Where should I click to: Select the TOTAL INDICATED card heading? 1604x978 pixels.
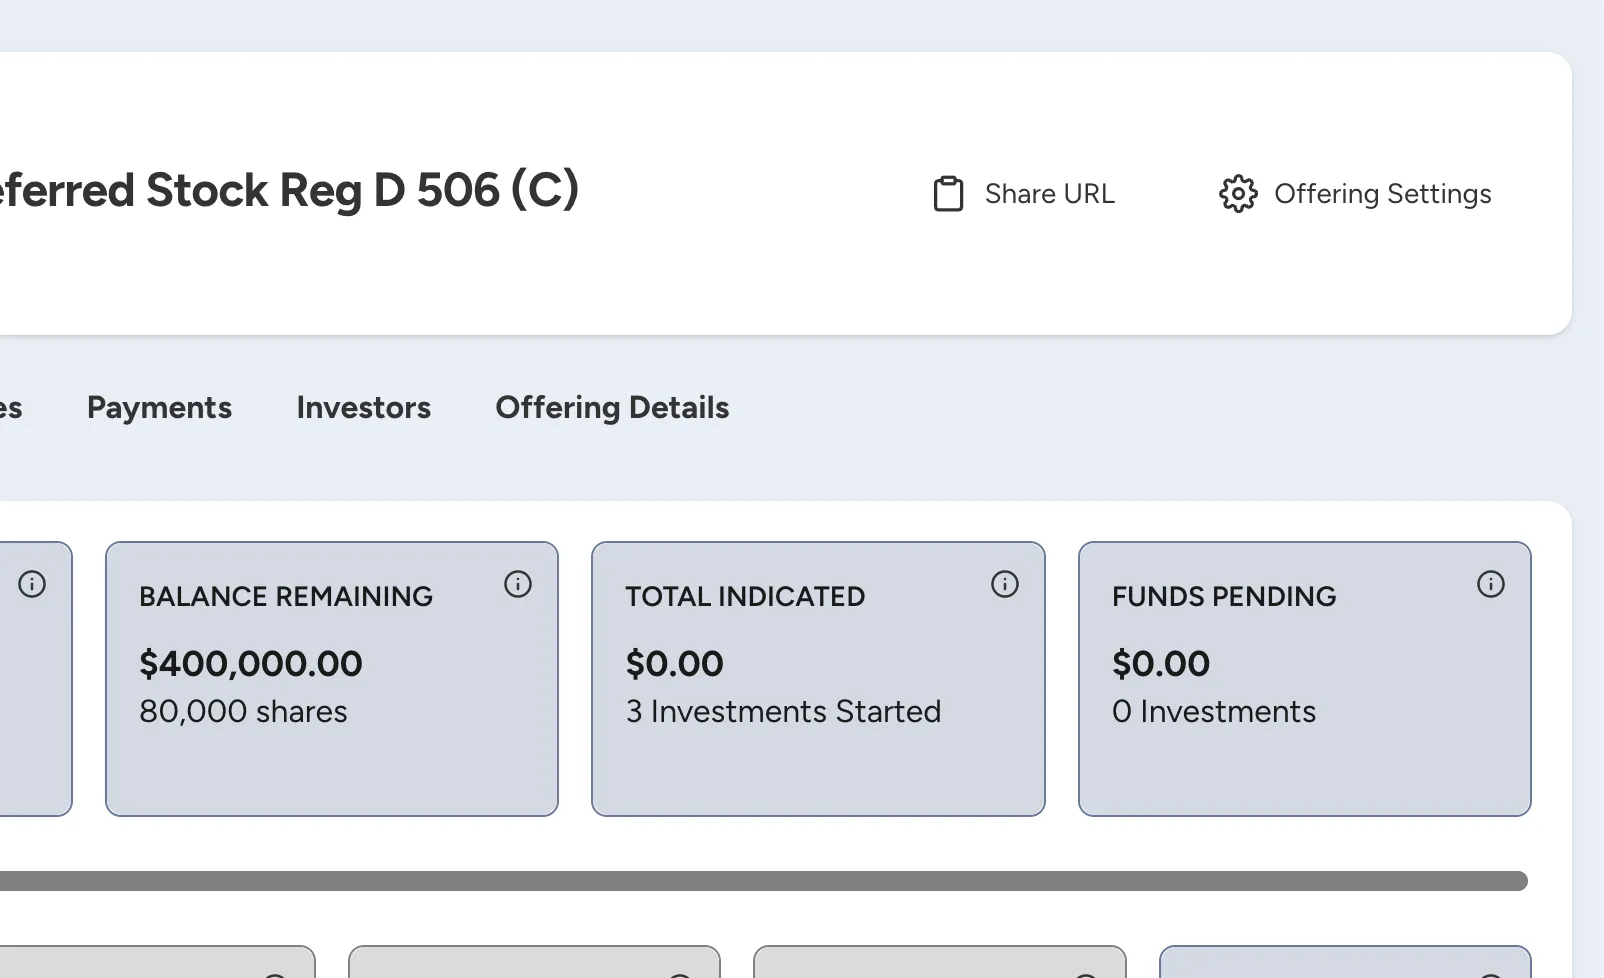[745, 597]
